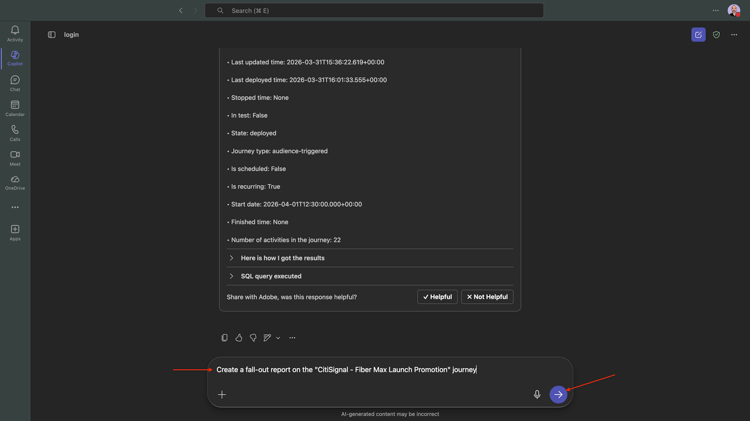
Task: Go back with the left arrow
Action: 180,11
